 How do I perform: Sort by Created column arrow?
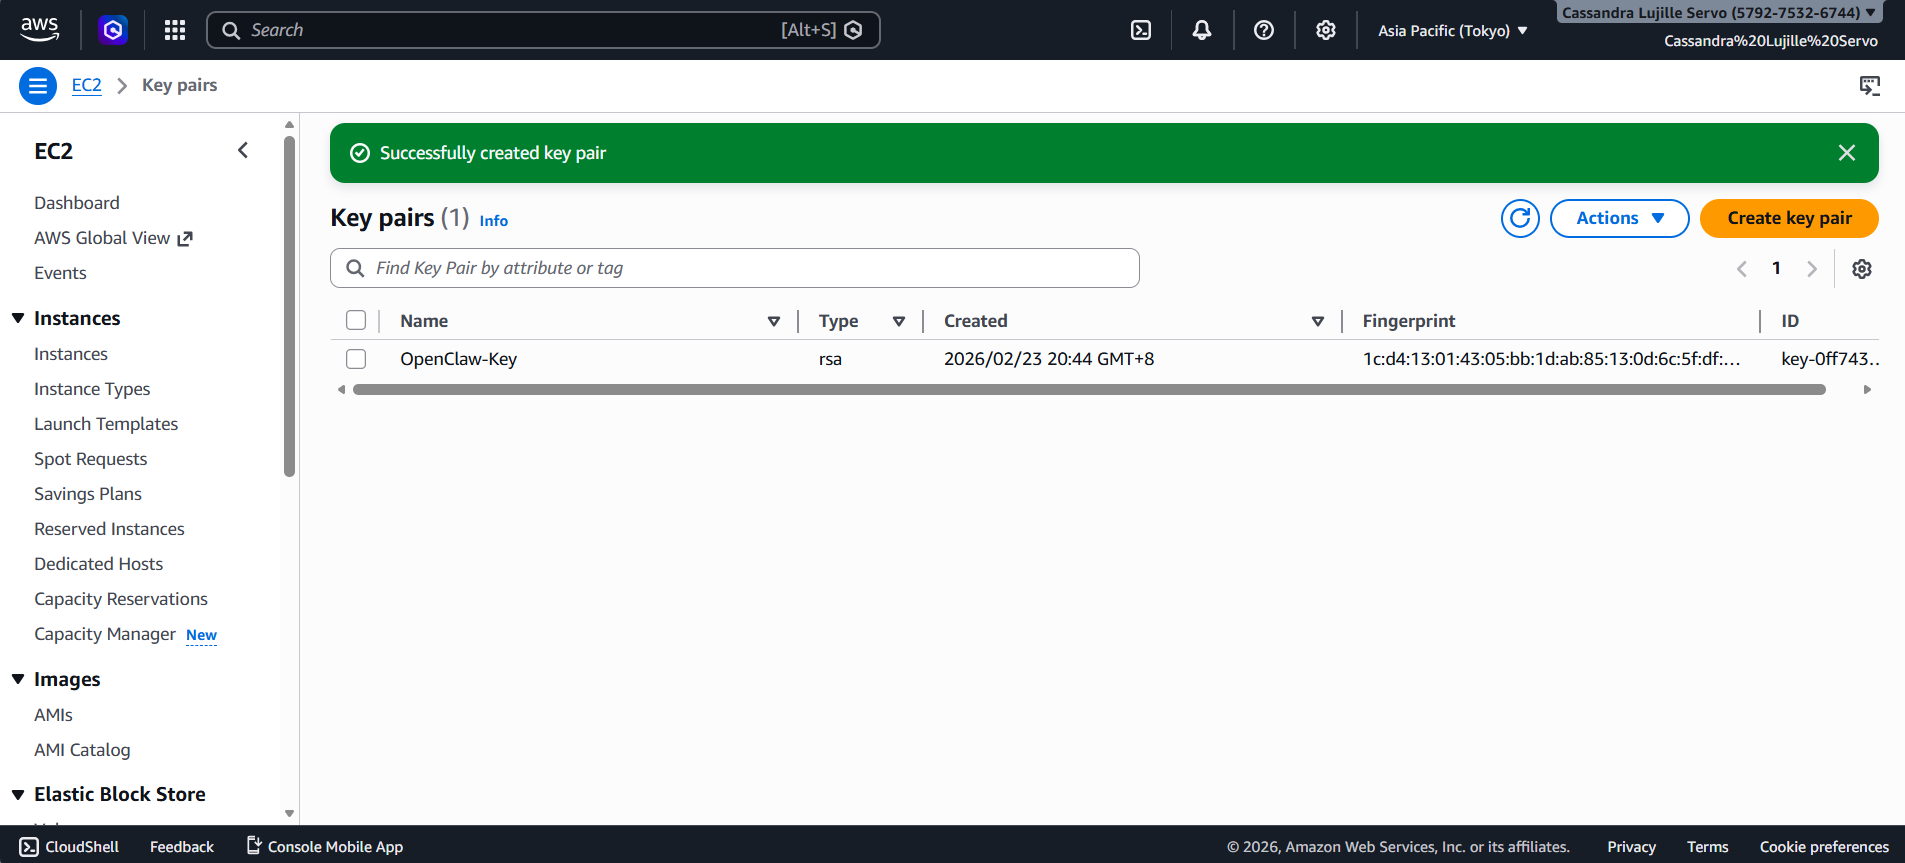(1318, 321)
